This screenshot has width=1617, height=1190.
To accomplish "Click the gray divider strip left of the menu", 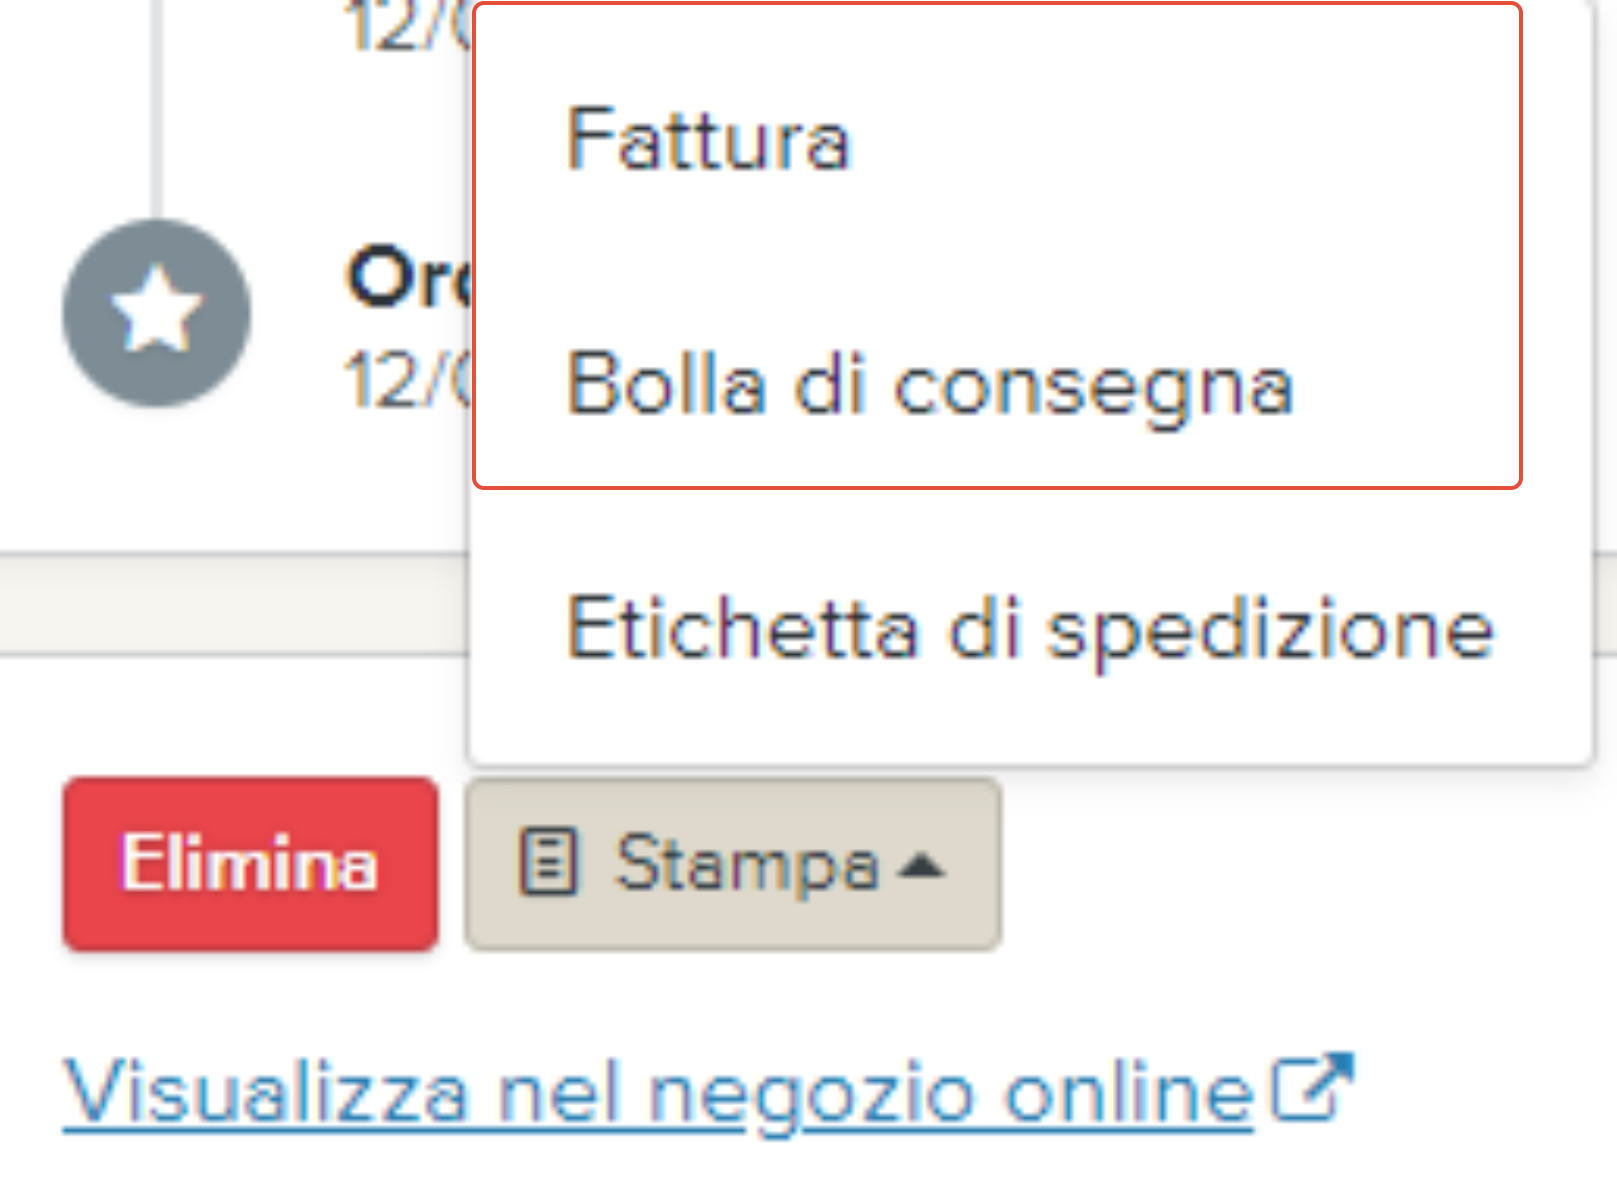I will pyautogui.click(x=230, y=604).
